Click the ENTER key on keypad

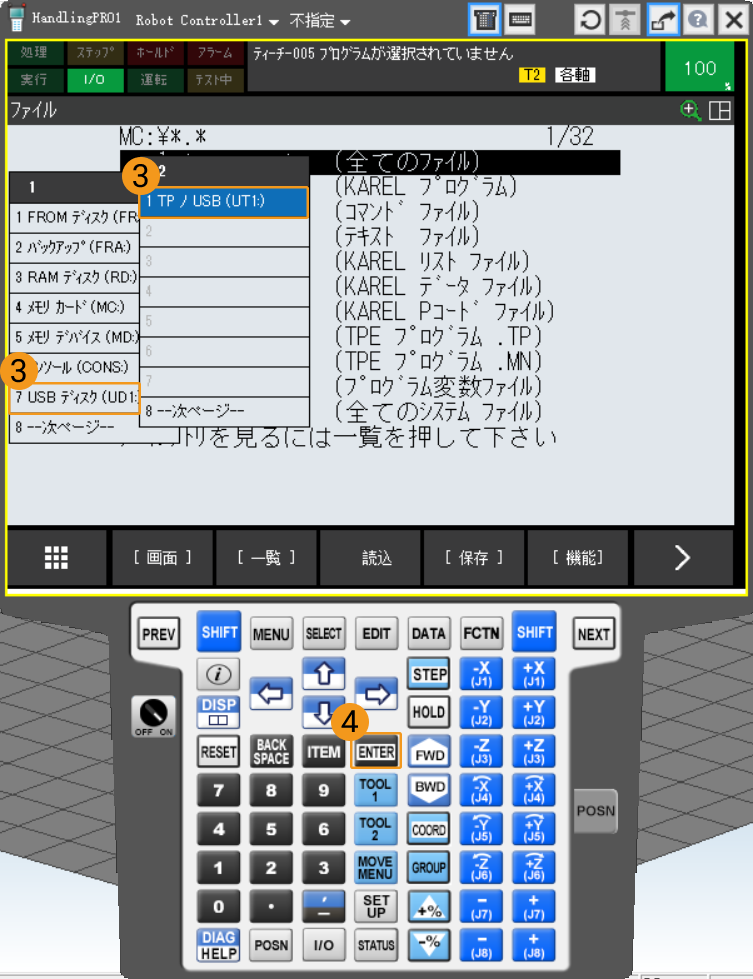pyautogui.click(x=376, y=752)
